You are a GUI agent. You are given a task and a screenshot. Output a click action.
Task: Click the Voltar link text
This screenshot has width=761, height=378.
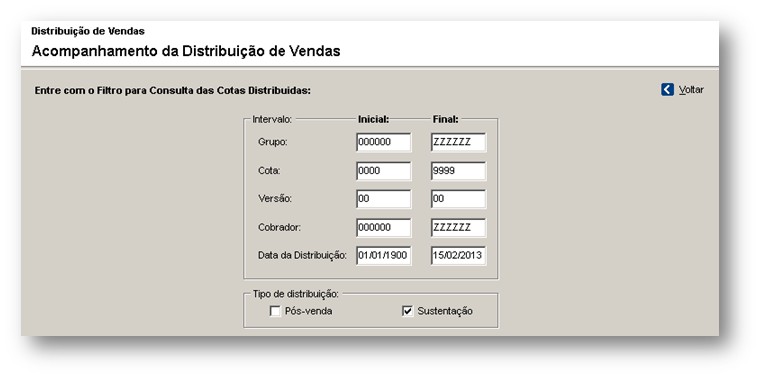pos(691,90)
